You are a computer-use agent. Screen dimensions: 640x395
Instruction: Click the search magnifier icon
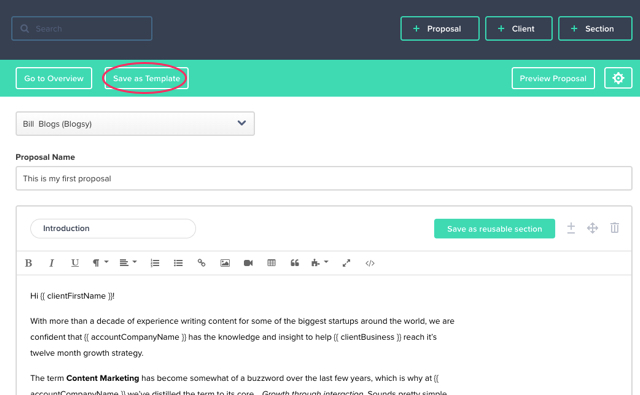(25, 29)
